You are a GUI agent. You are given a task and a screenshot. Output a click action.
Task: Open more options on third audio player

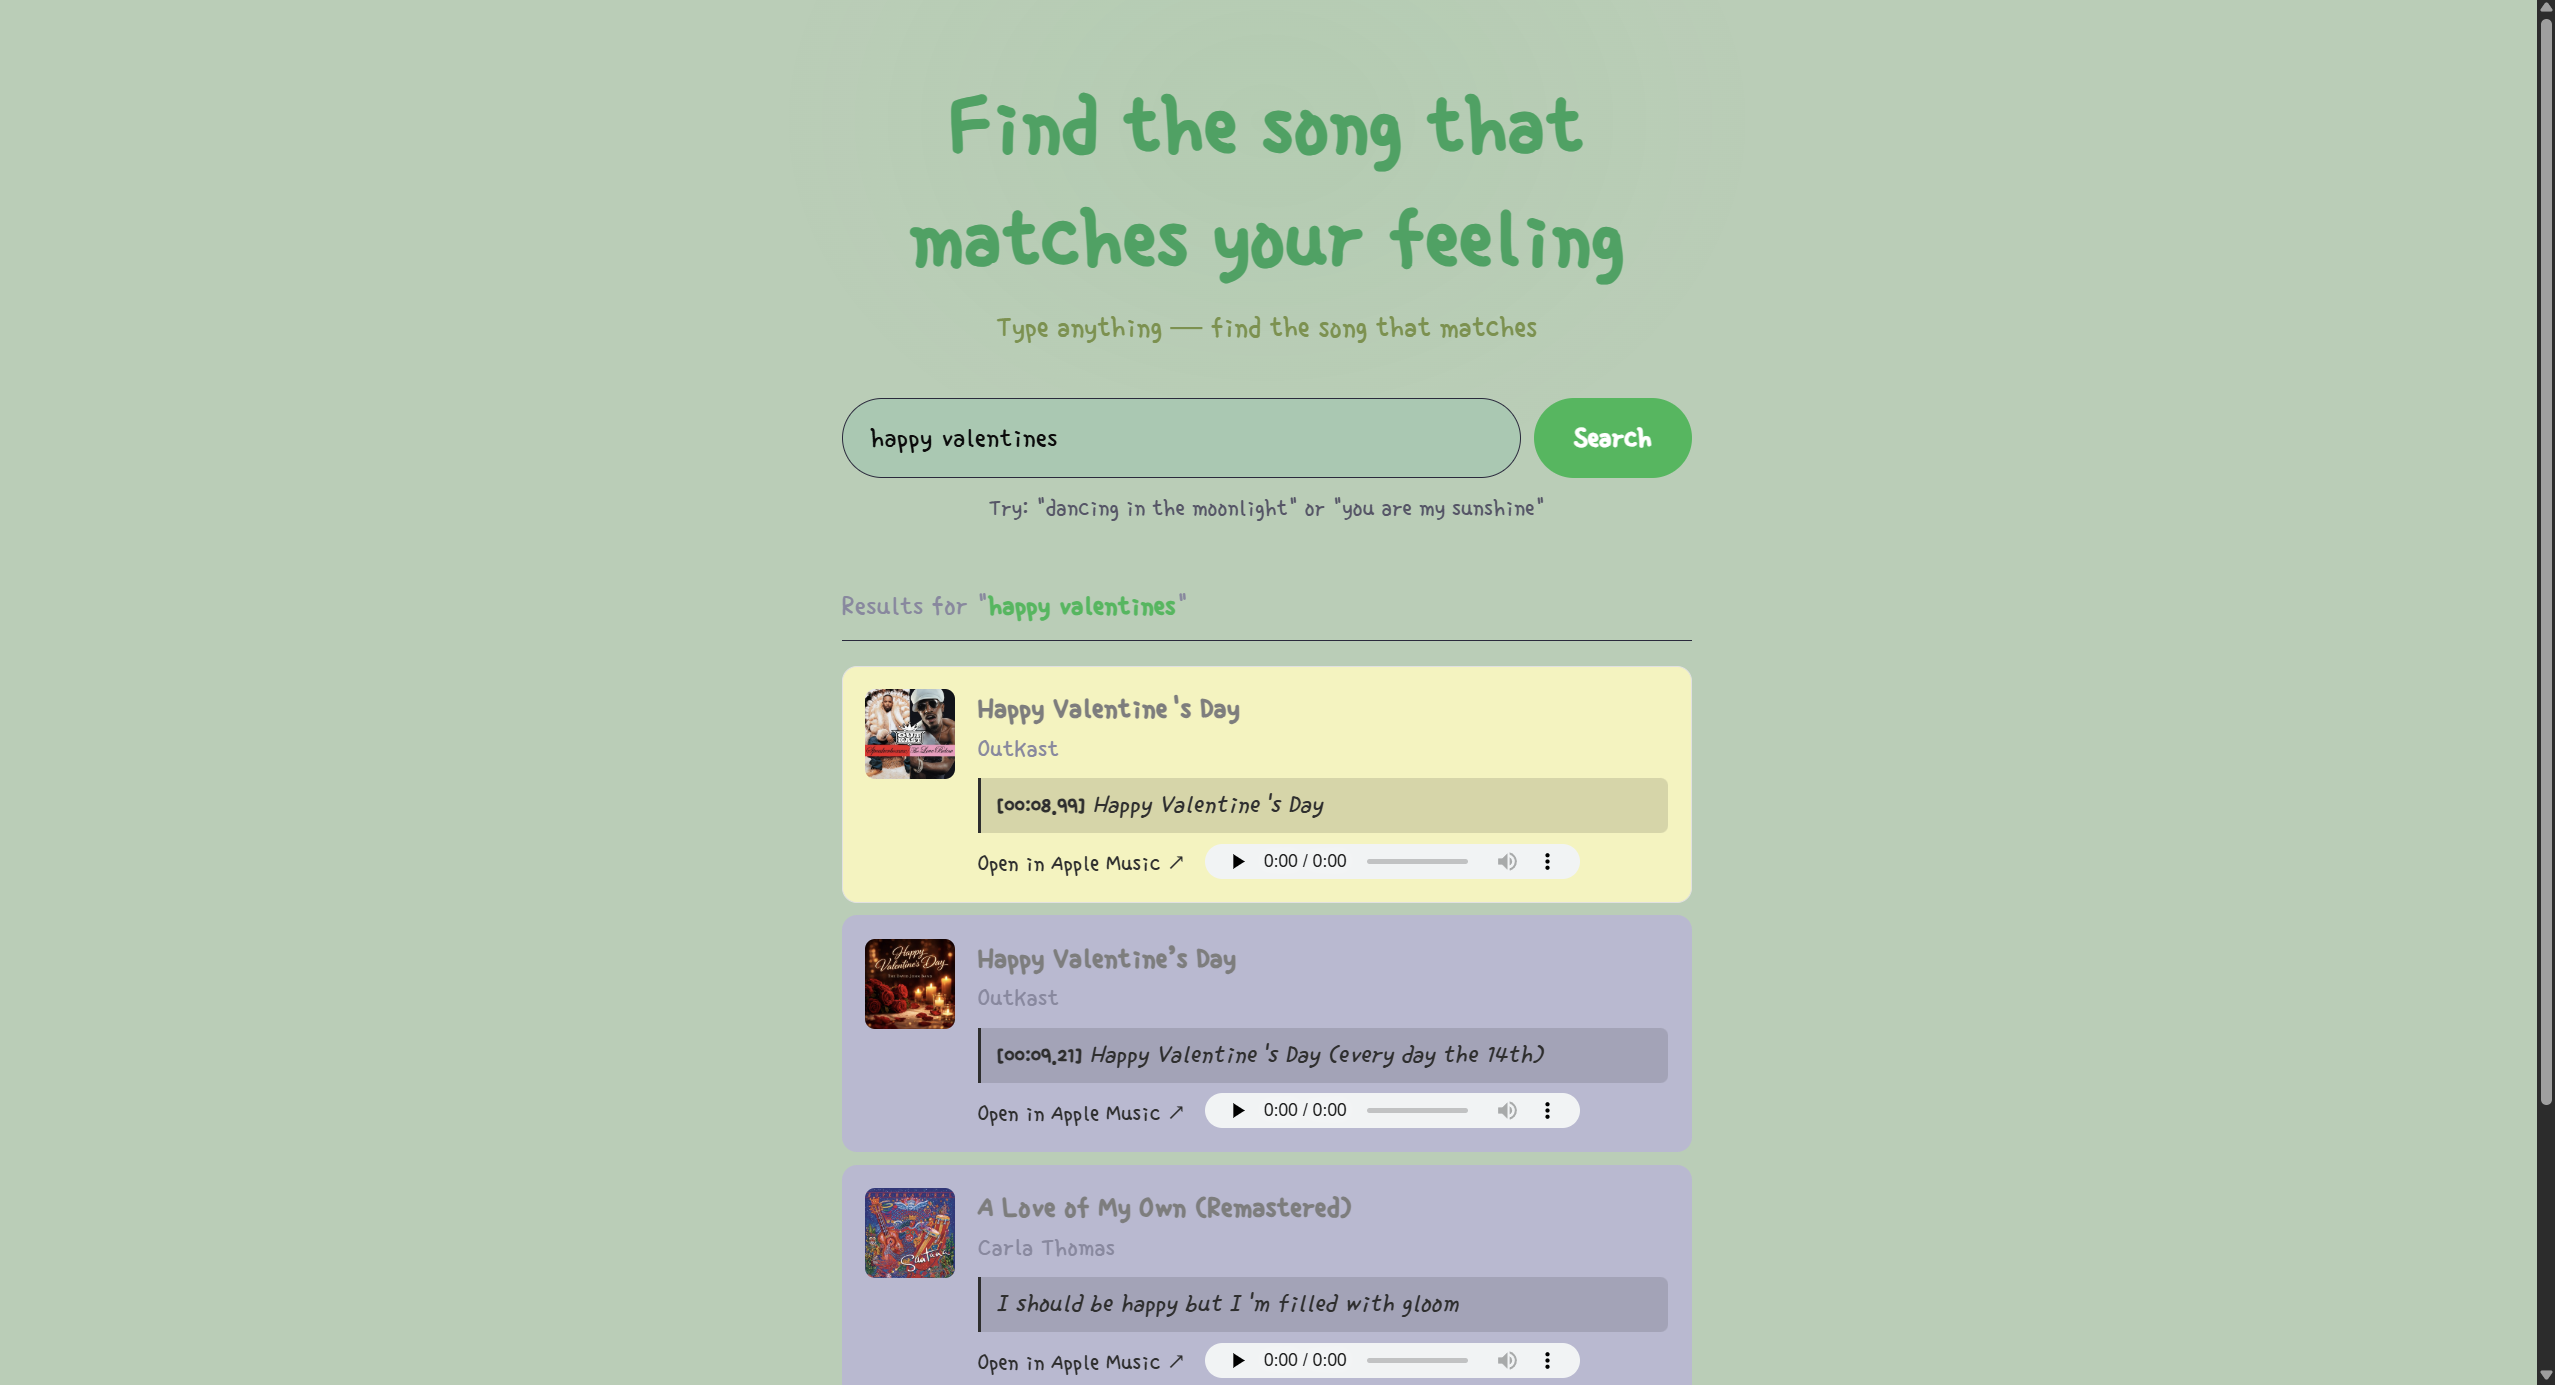coord(1547,1360)
